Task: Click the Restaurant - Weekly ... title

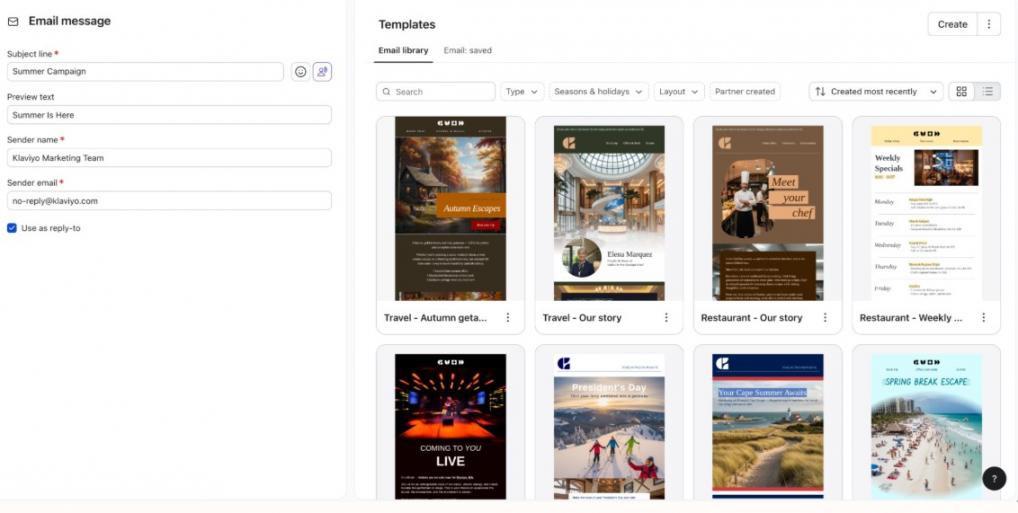Action: (911, 318)
